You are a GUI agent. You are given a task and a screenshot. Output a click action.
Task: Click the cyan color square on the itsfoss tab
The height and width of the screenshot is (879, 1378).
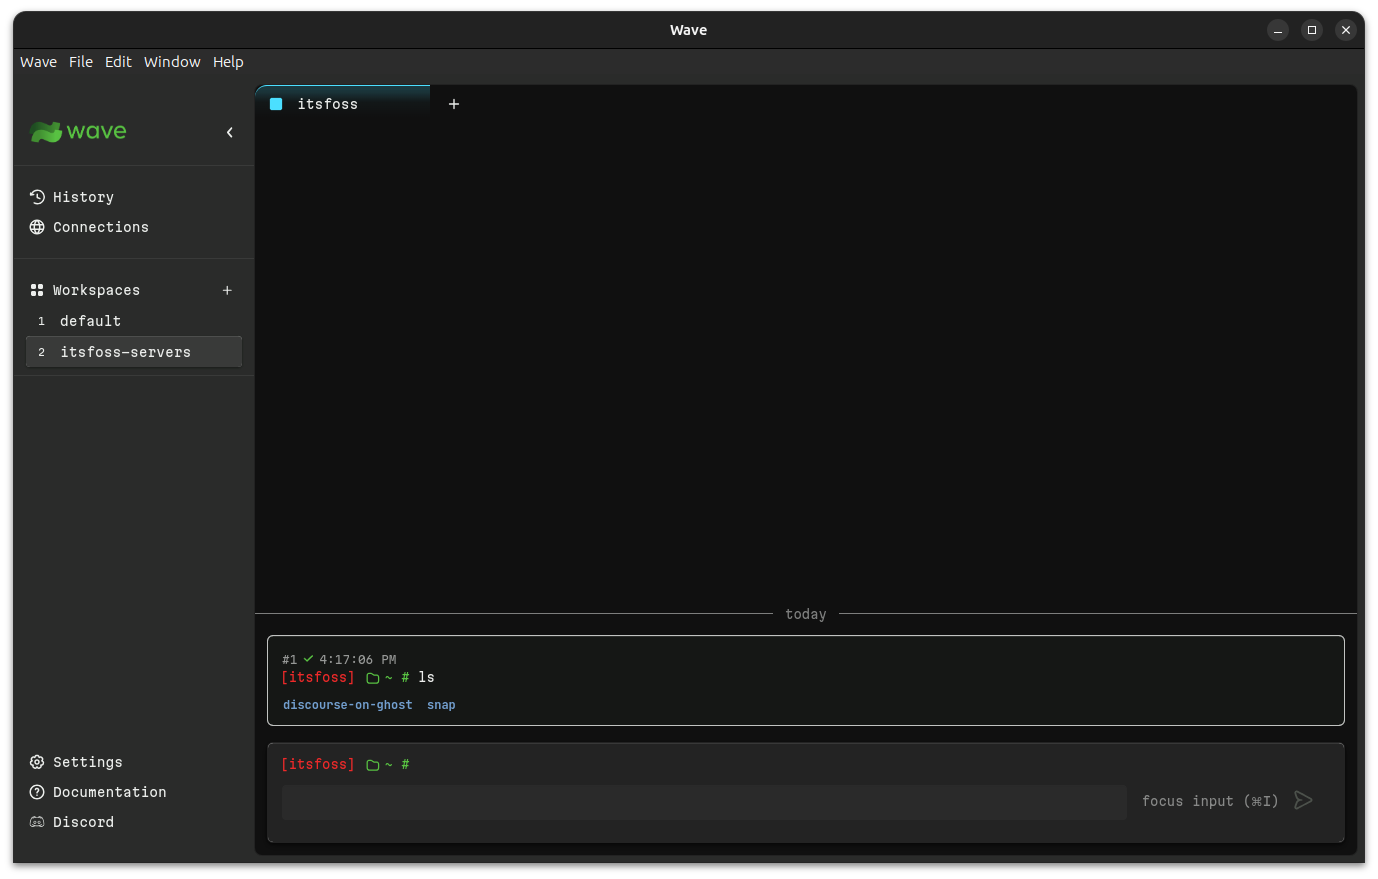tap(276, 103)
